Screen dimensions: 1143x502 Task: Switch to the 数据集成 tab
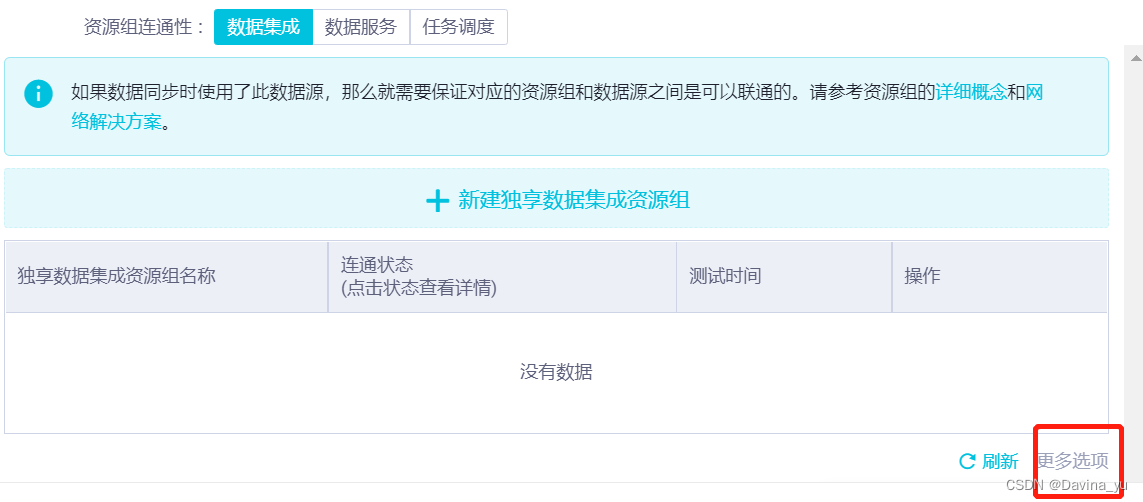[x=263, y=27]
